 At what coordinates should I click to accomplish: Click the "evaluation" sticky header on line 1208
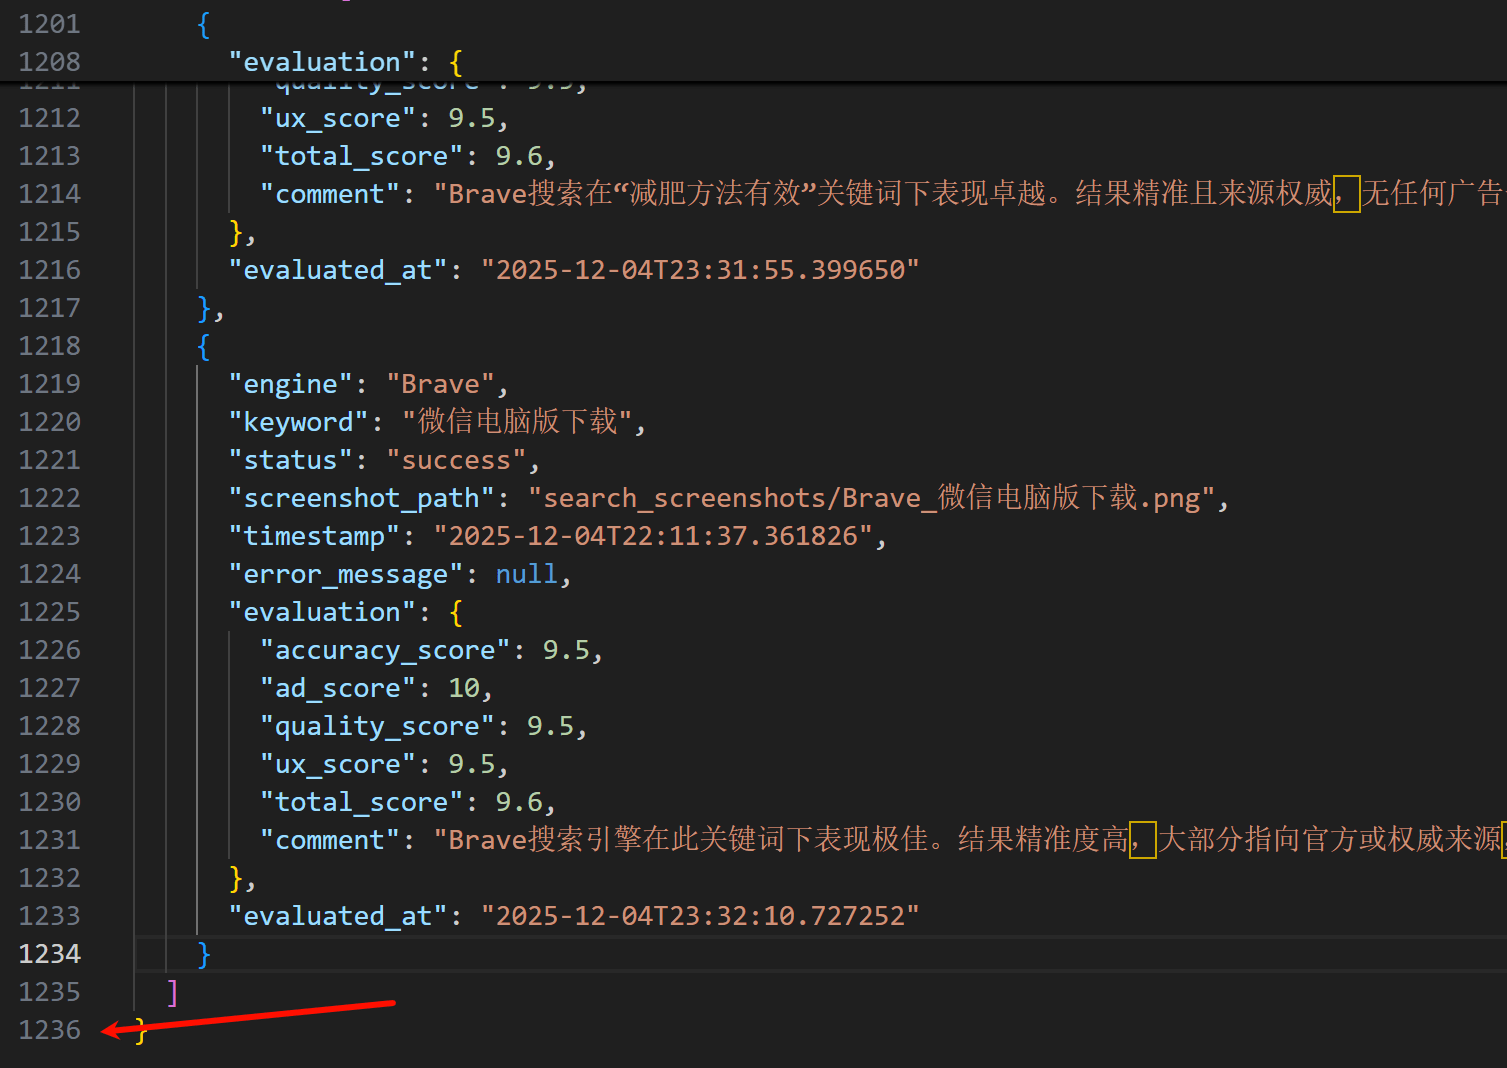pyautogui.click(x=320, y=61)
